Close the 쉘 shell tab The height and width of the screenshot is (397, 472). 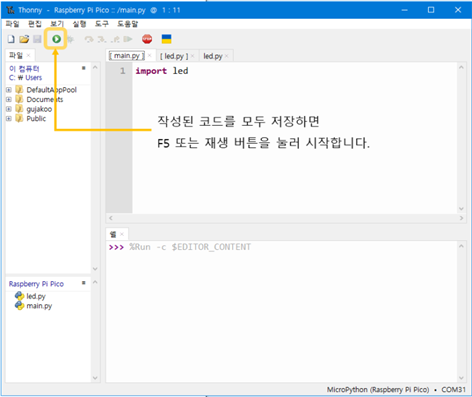[122, 234]
